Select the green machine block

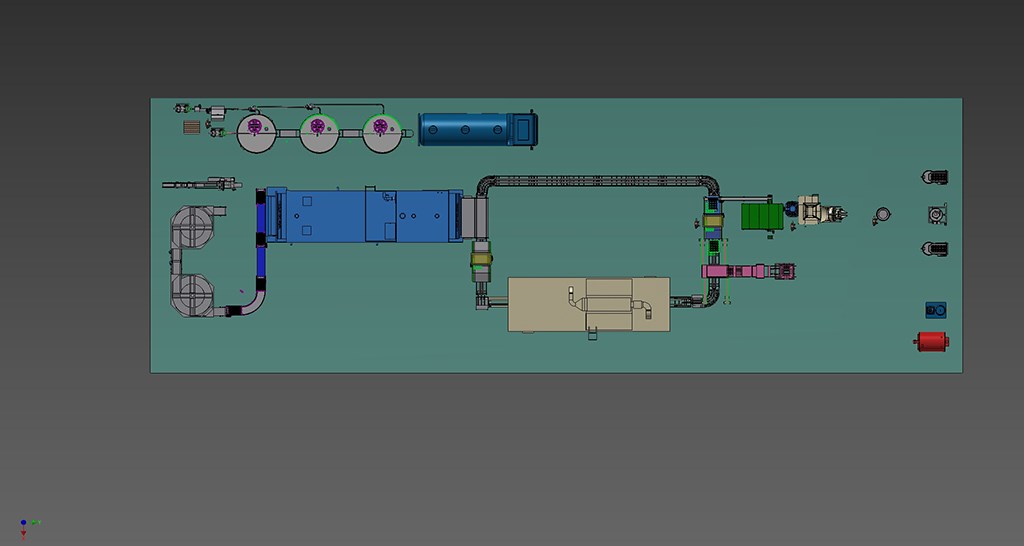pyautogui.click(x=762, y=217)
